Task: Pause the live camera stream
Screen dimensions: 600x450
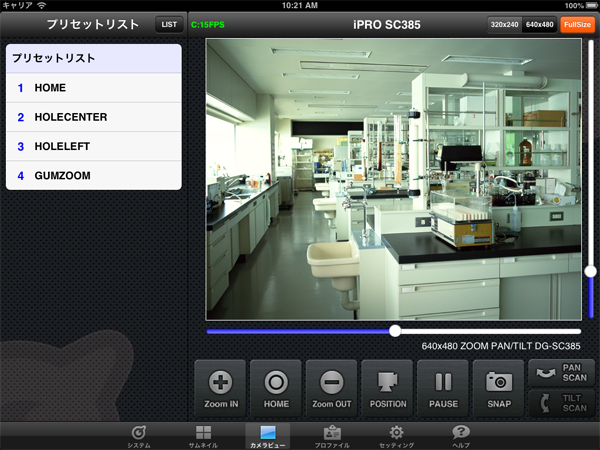Action: (x=443, y=387)
